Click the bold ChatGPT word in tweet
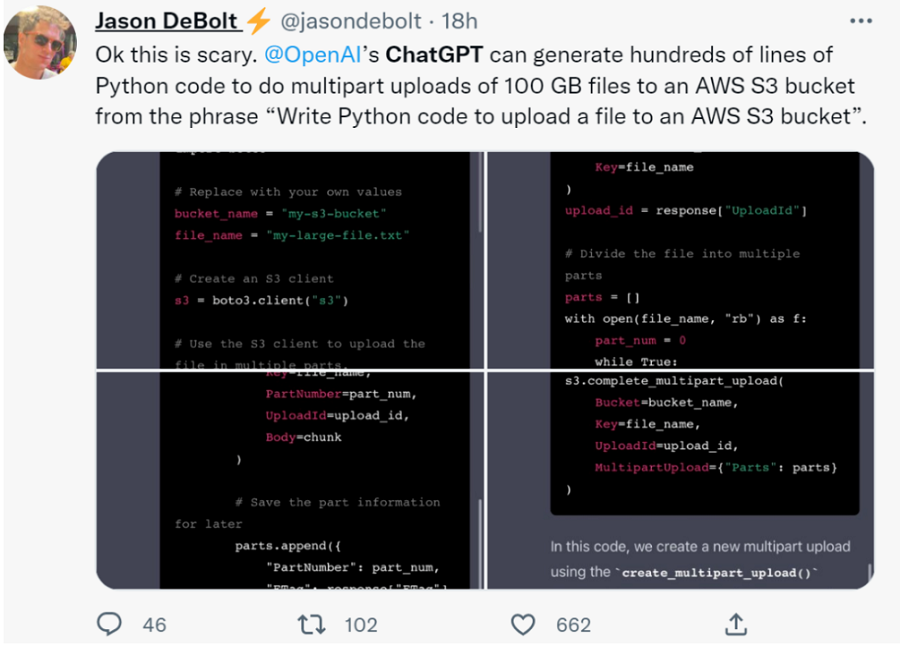Image resolution: width=900 pixels, height=646 pixels. click(x=428, y=54)
